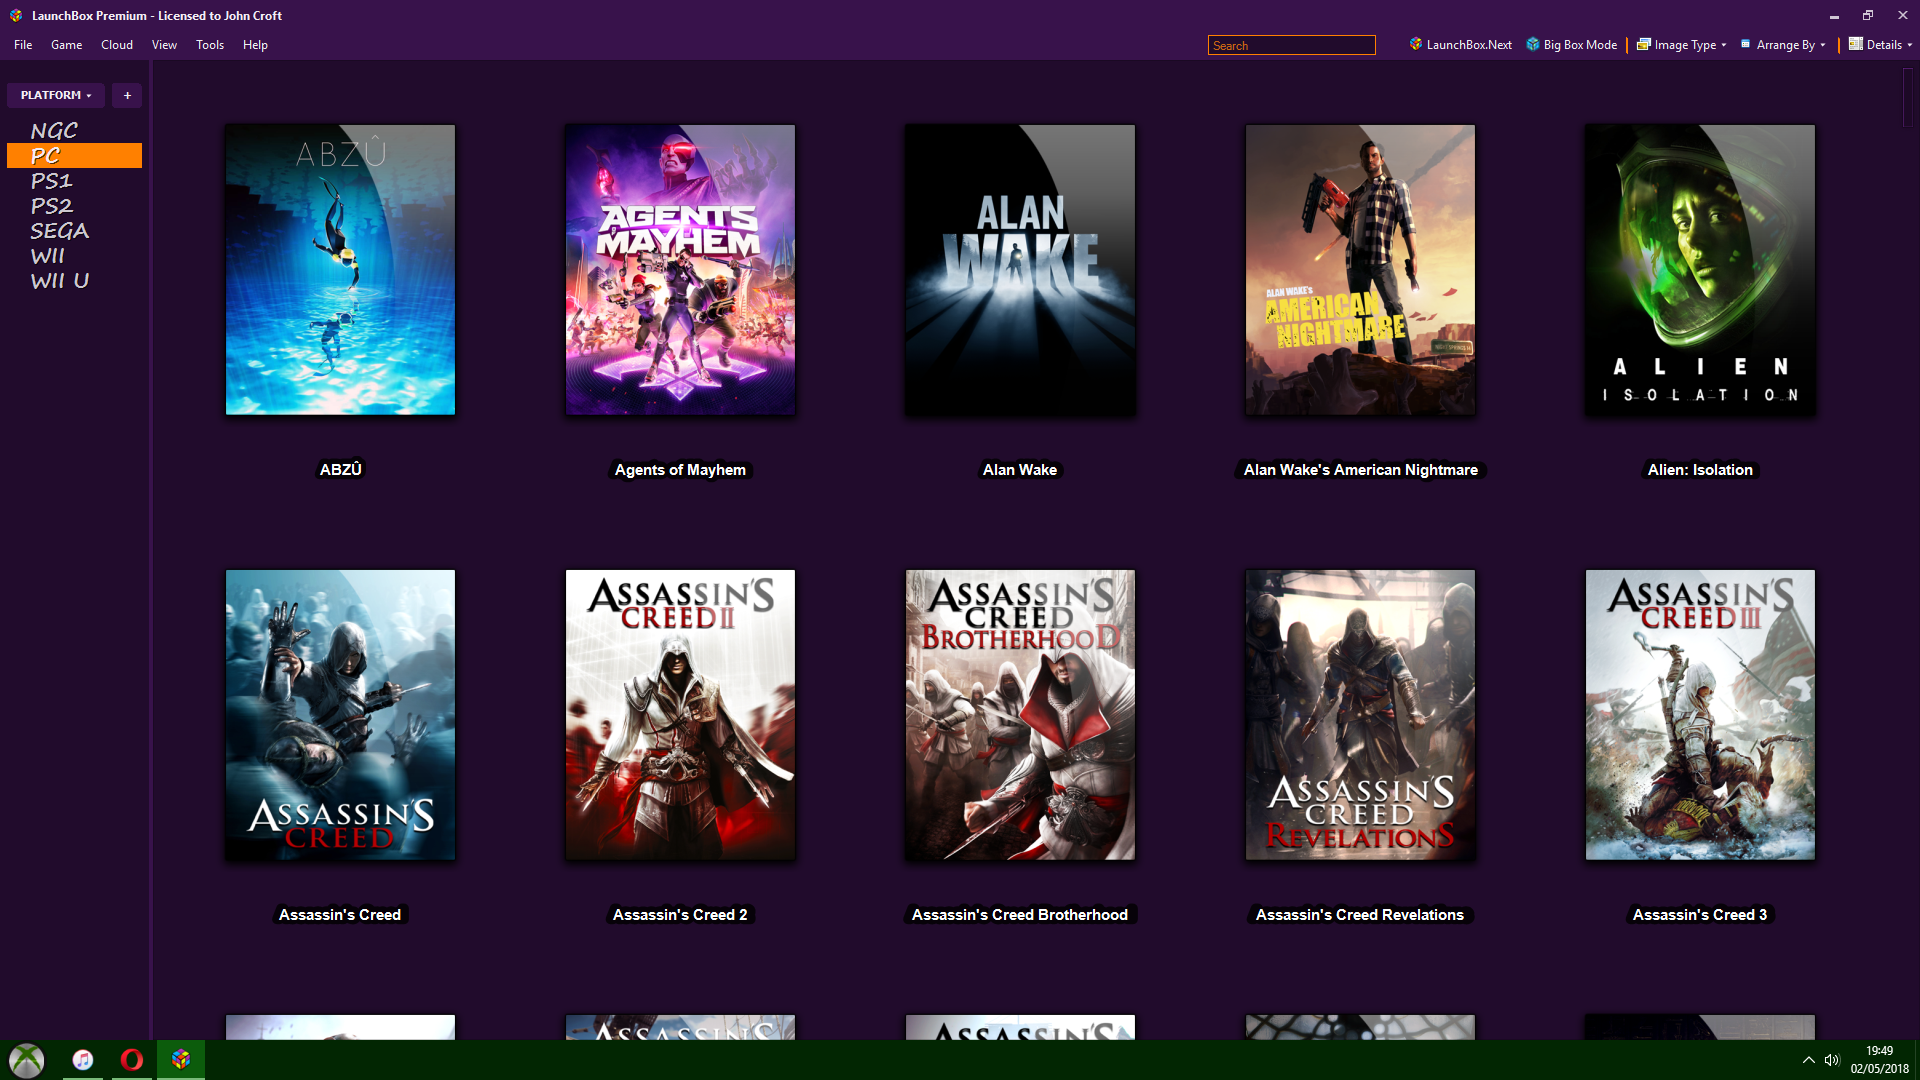Select the PS1 platform
The image size is (1920, 1080).
[74, 181]
